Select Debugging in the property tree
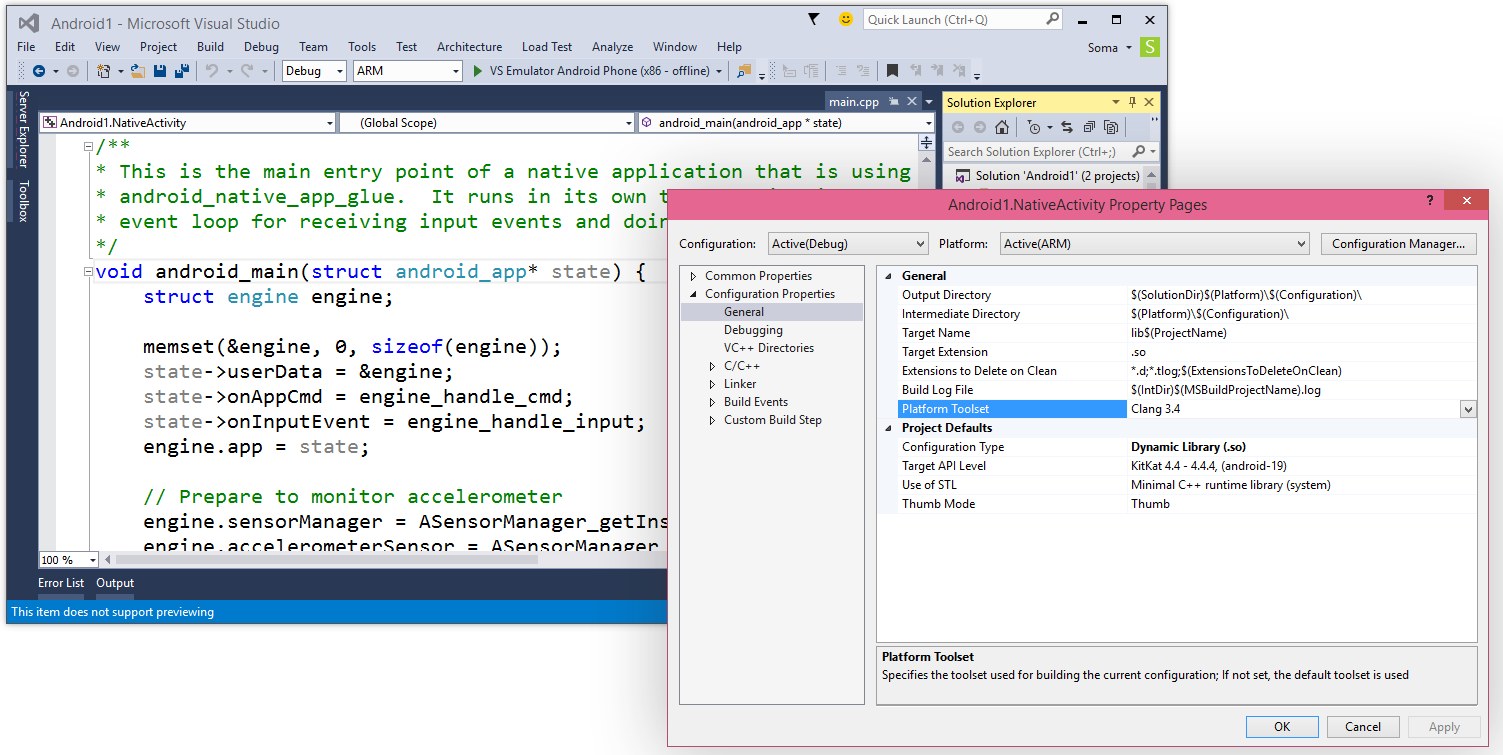This screenshot has width=1503, height=755. pyautogui.click(x=753, y=330)
